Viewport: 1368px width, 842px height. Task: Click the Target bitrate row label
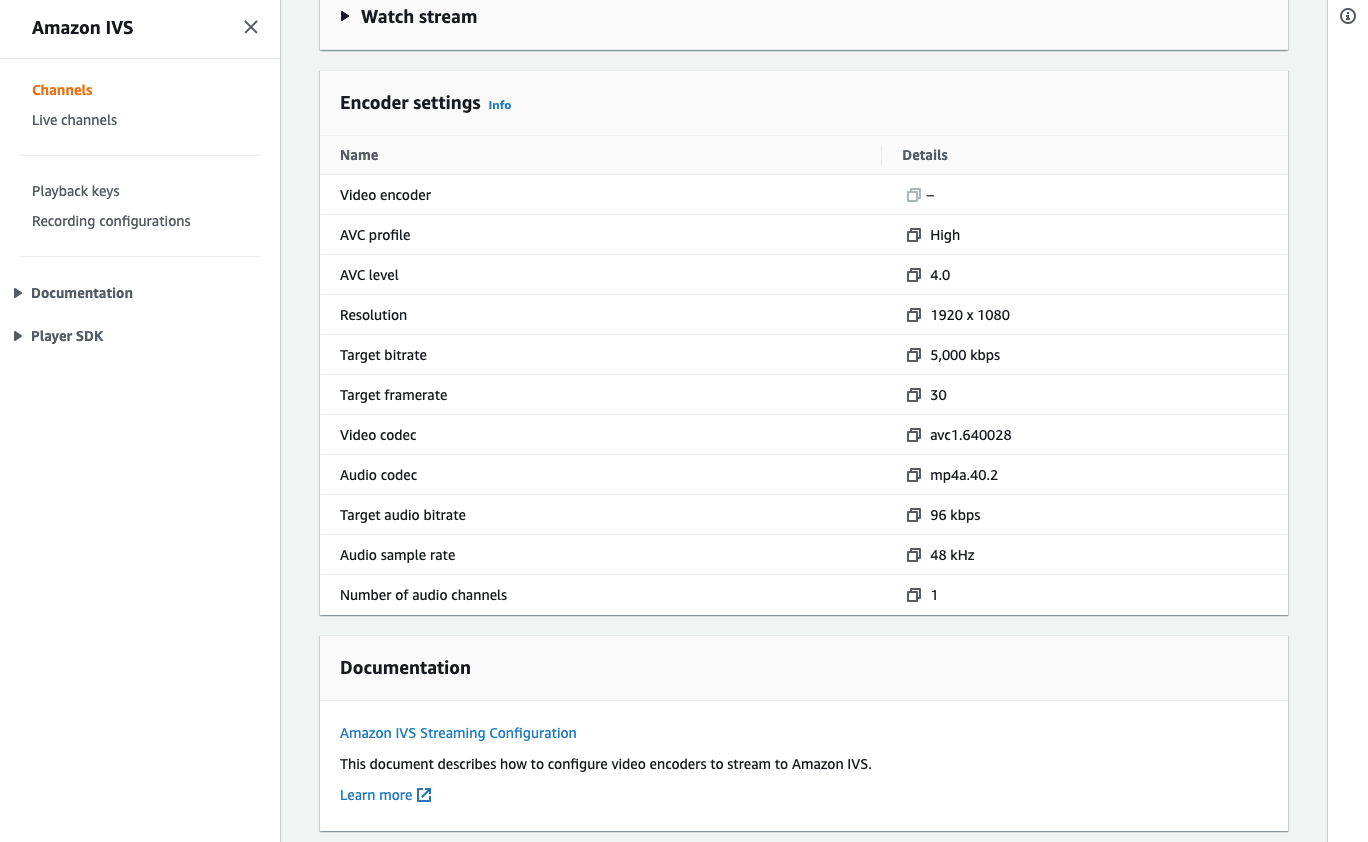[x=383, y=355]
